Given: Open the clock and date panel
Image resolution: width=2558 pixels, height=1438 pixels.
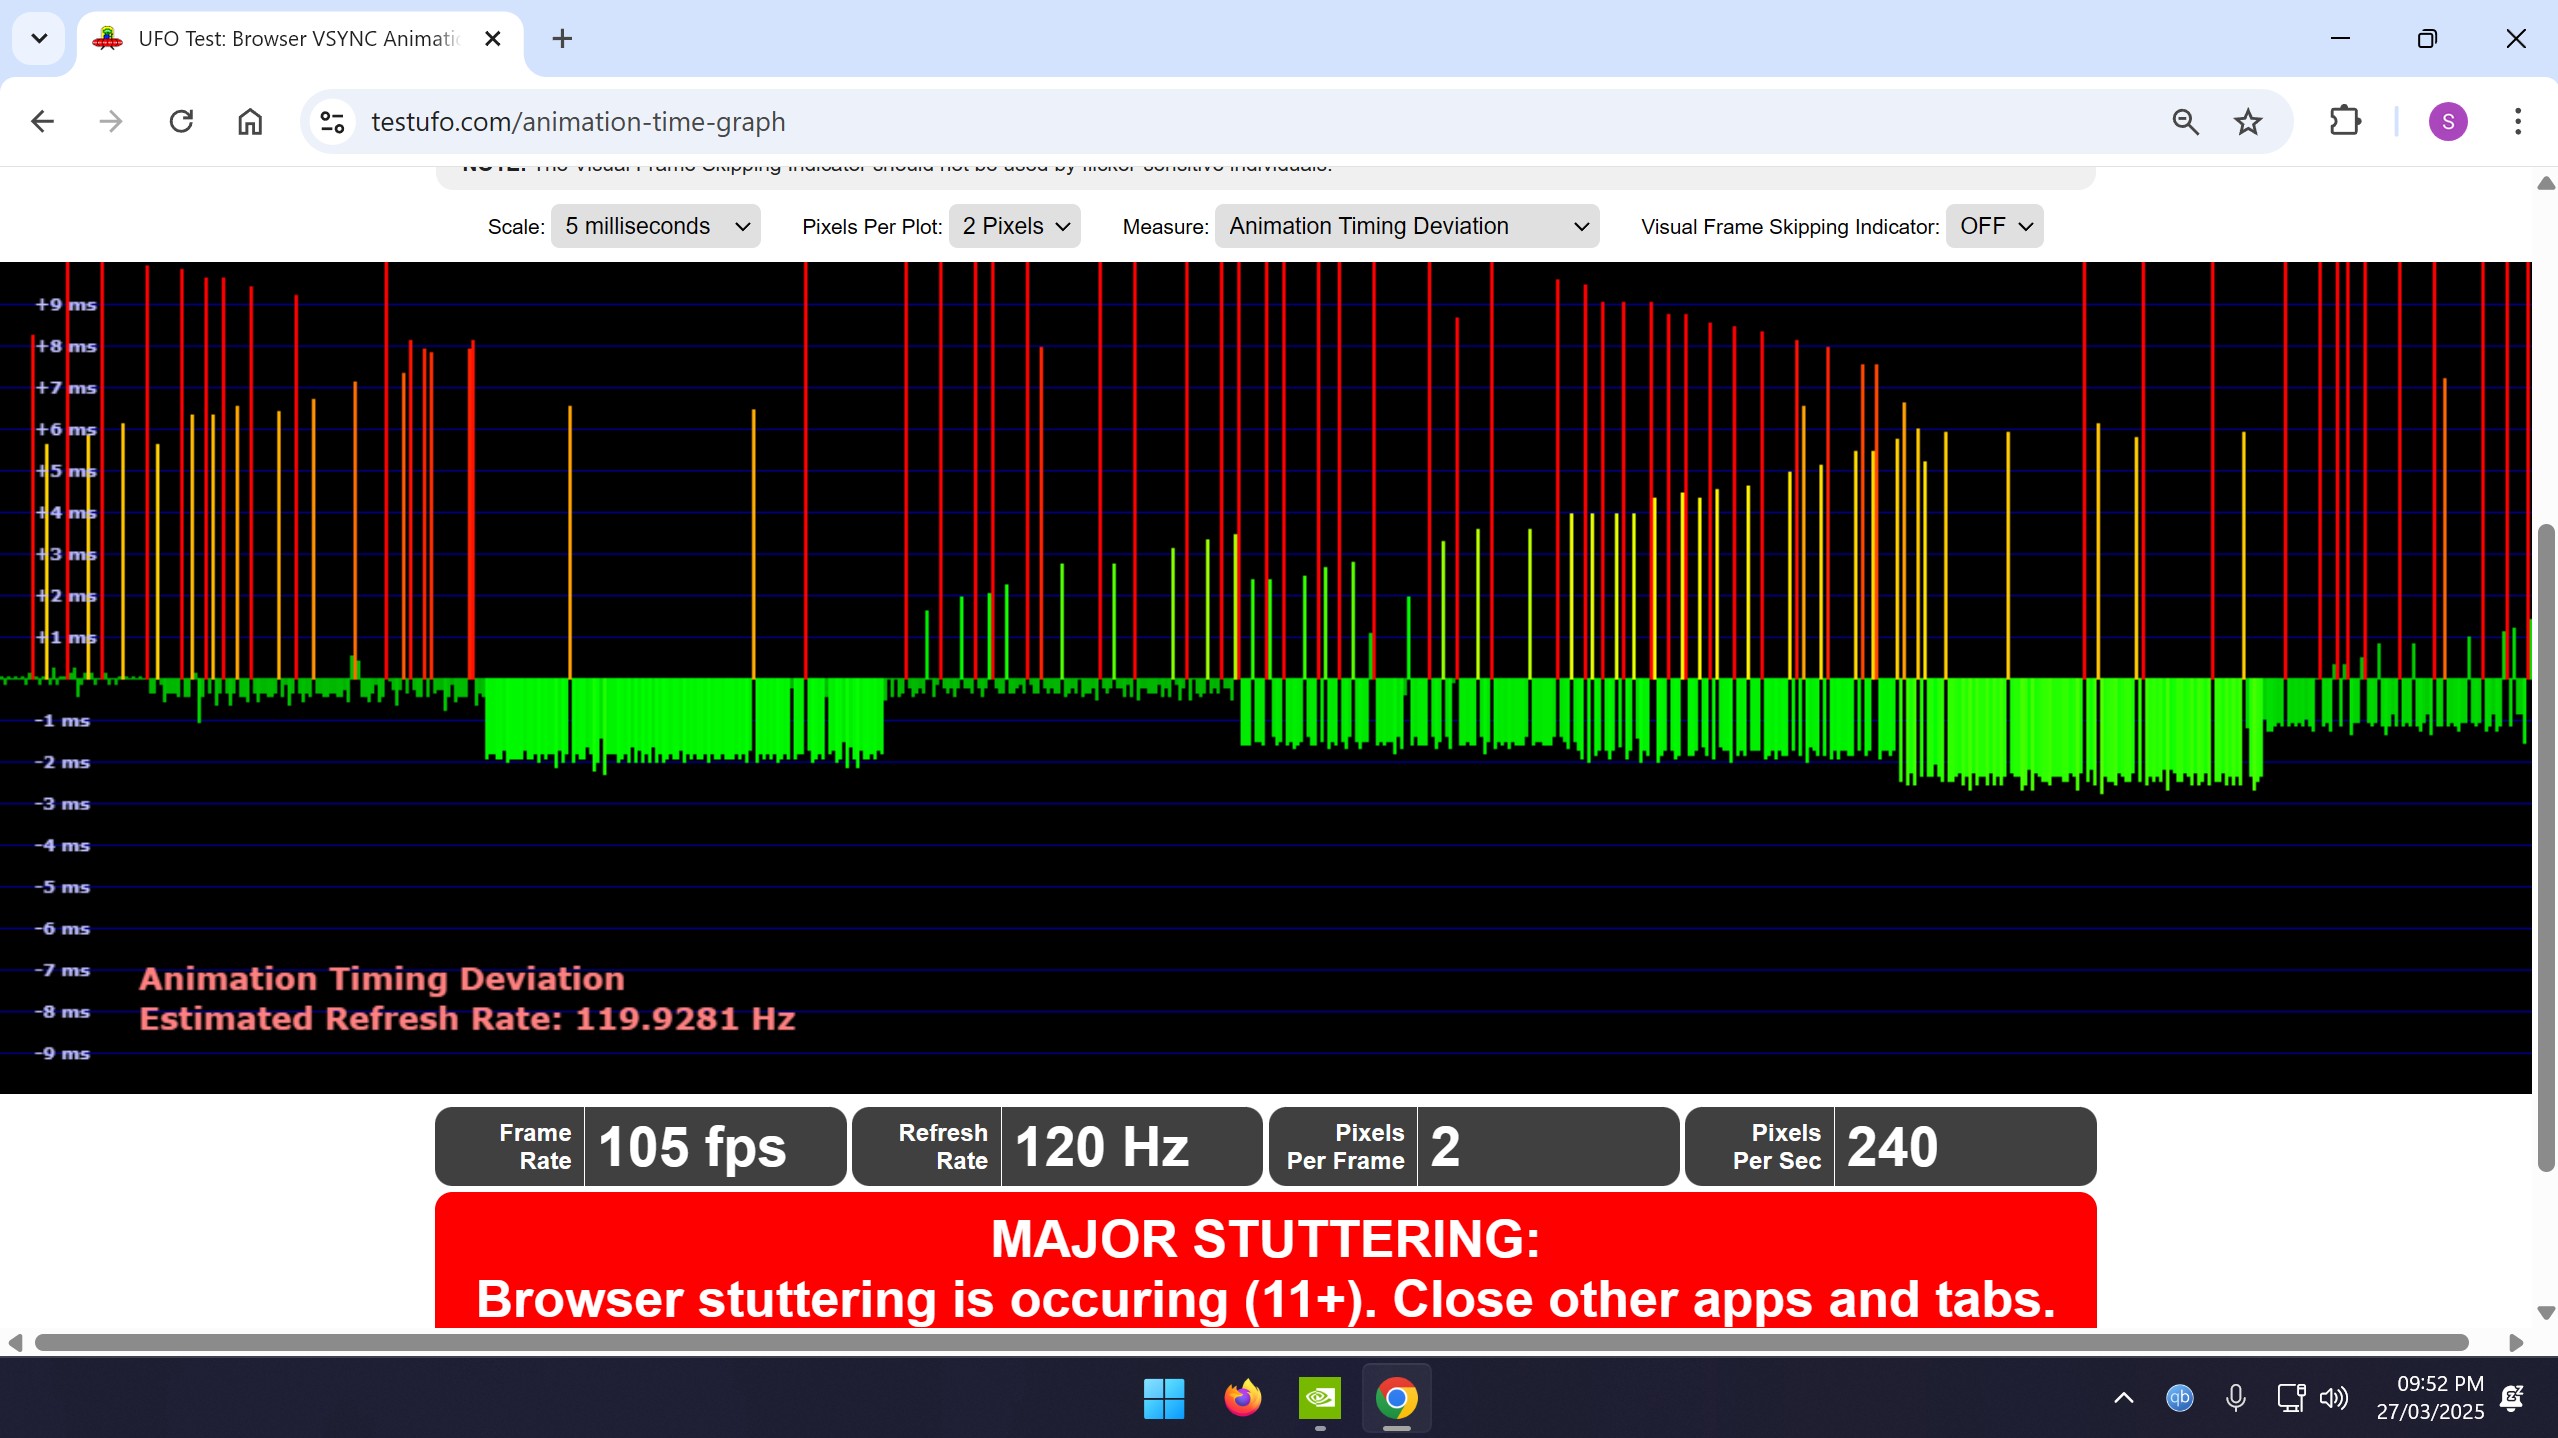Looking at the screenshot, I should coord(2430,1398).
